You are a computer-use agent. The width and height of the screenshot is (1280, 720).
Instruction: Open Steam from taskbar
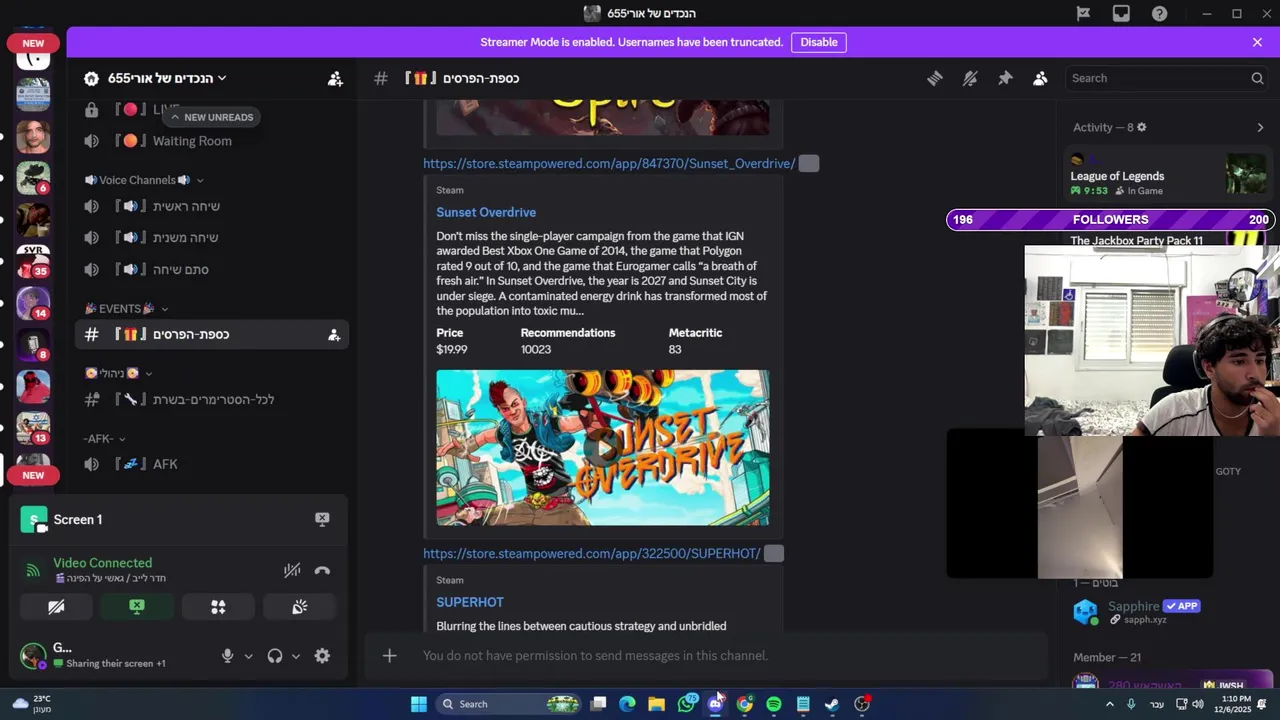(832, 704)
